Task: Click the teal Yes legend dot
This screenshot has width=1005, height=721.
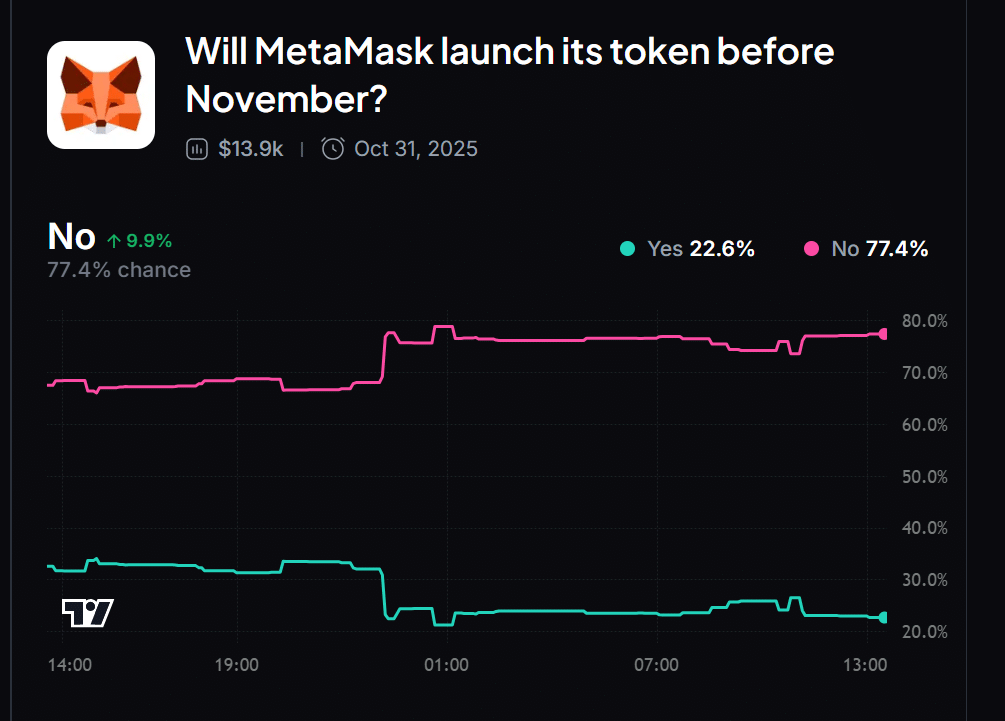Action: click(627, 249)
